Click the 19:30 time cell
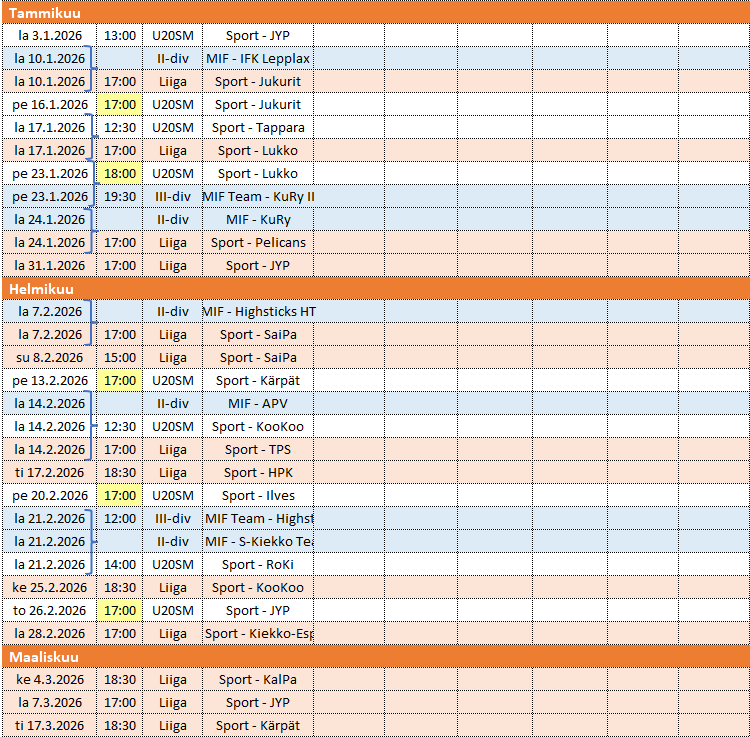This screenshot has width=750, height=737. click(x=120, y=196)
